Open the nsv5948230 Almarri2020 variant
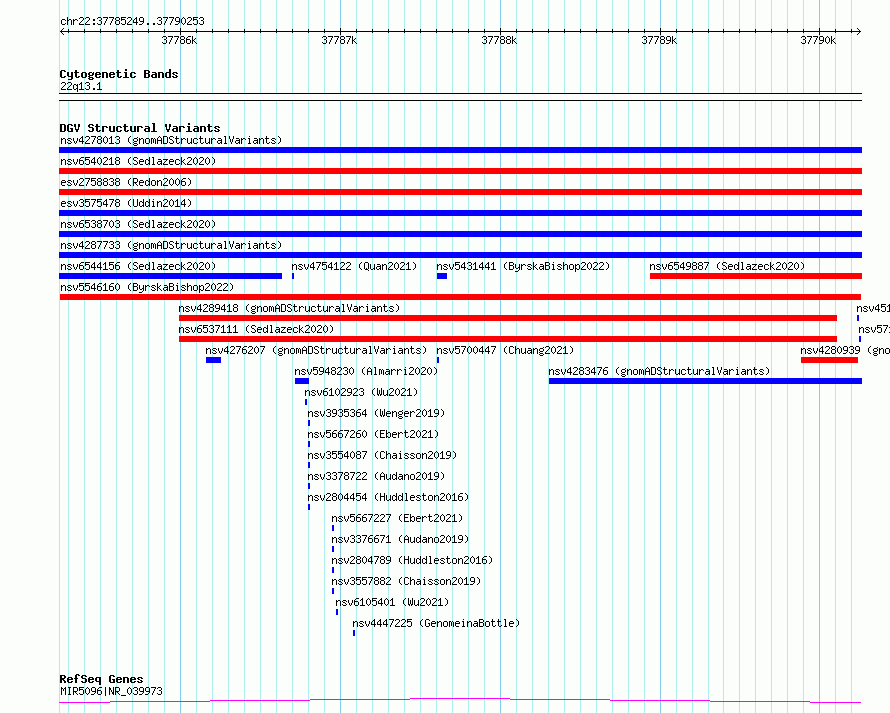This screenshot has height=713, width=890. 366,371
